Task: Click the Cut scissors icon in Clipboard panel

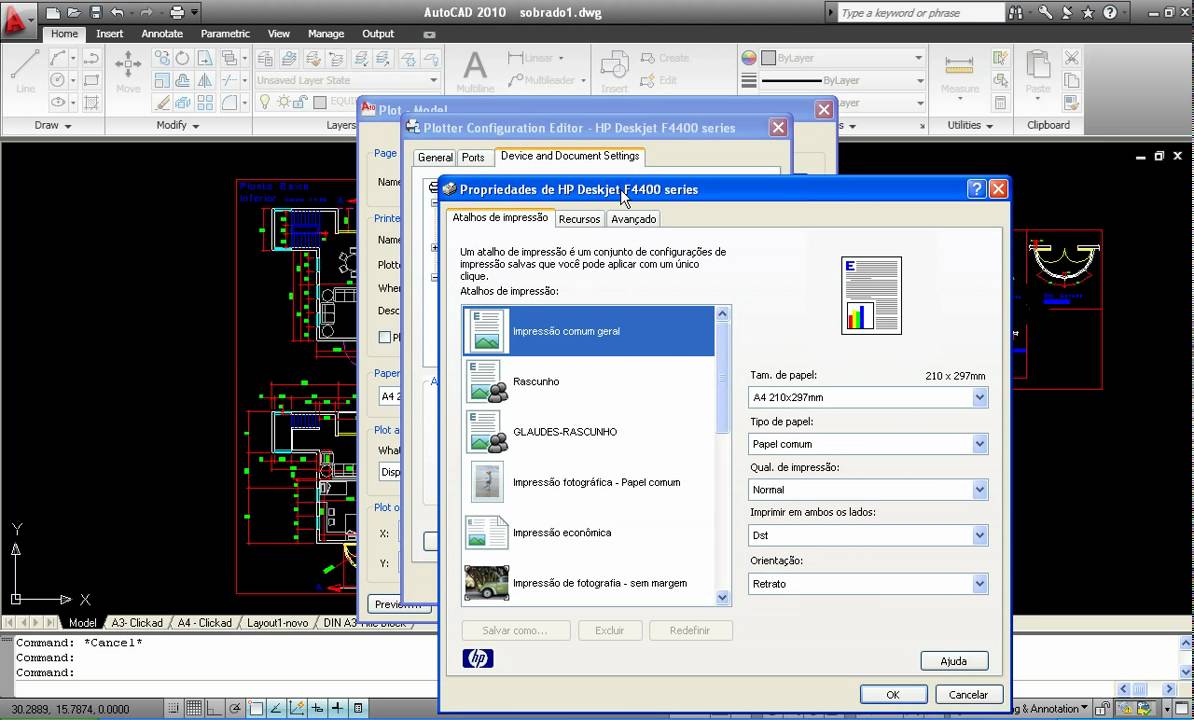Action: (x=1071, y=58)
